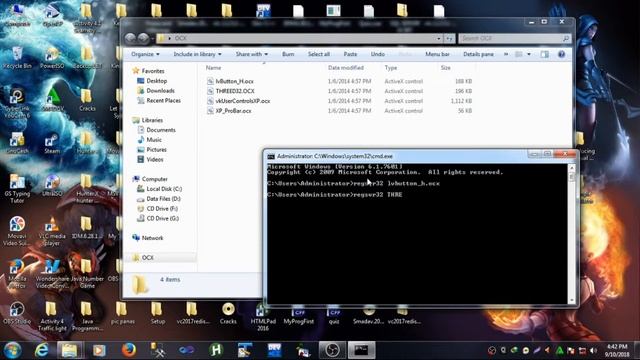Select GS Typing Tutor desktop icon
Screen dimensions: 640x360
pos(17,189)
